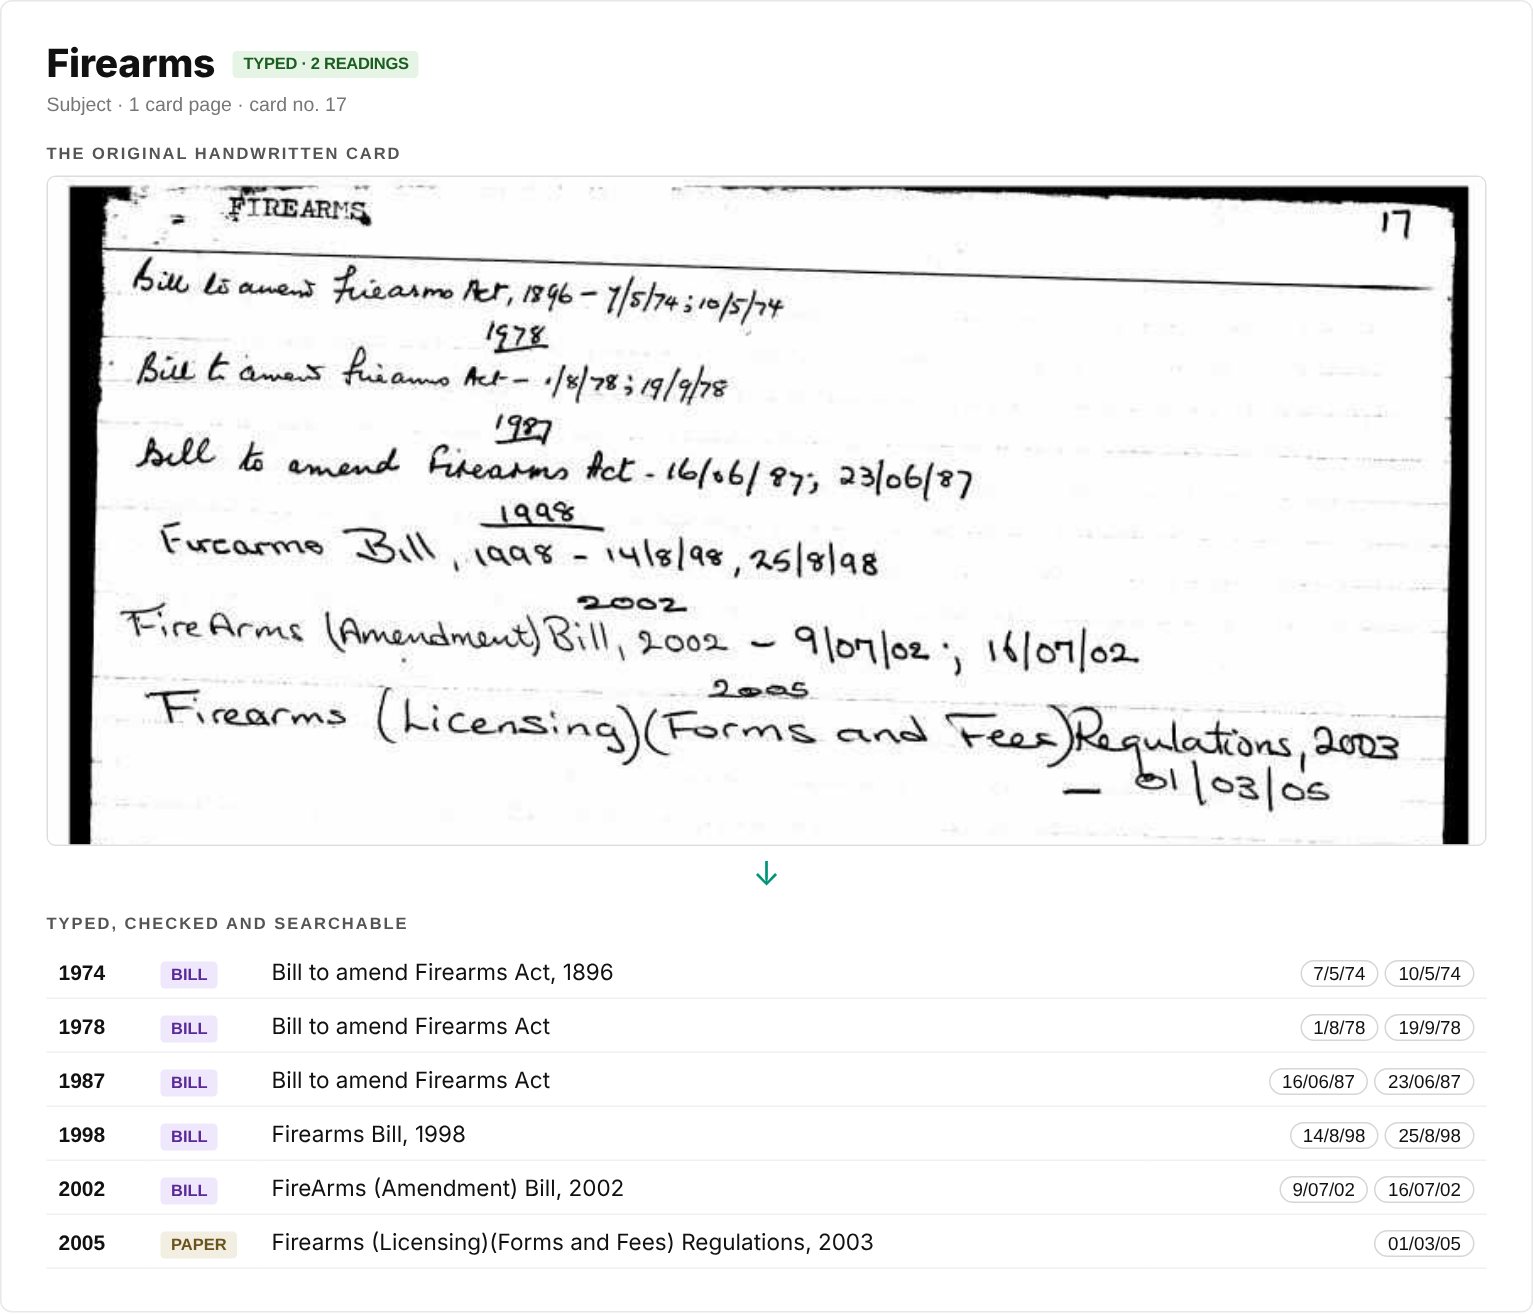1533x1314 pixels.
Task: Click the BILL tag in the 1978 row
Action: 189,1029
